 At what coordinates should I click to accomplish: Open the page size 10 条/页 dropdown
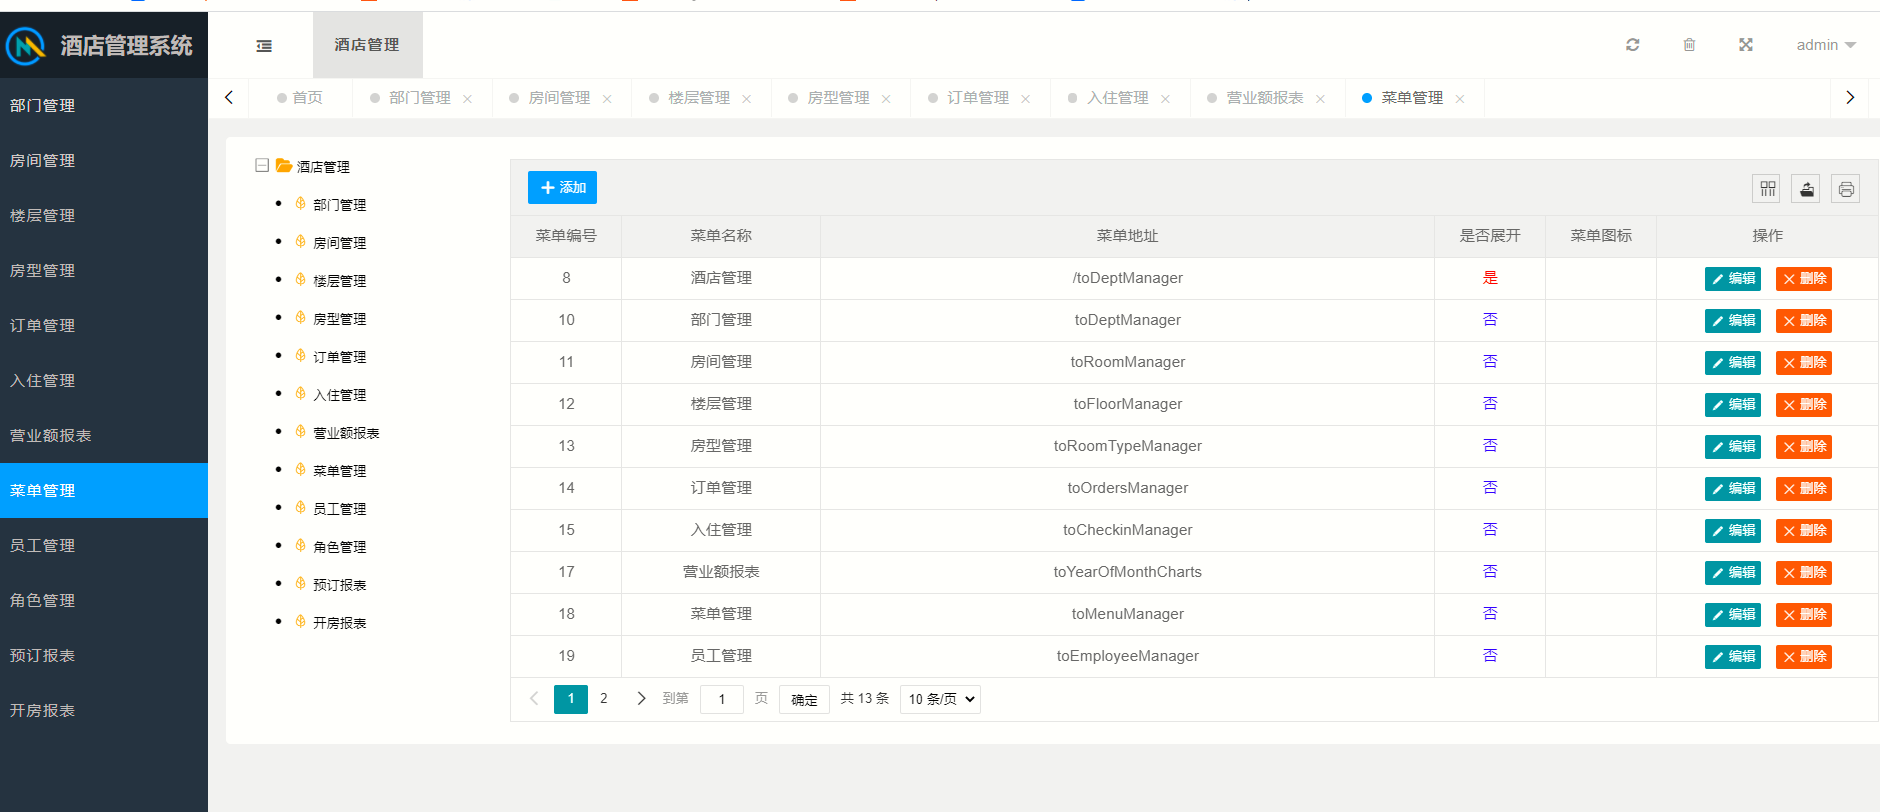coord(940,699)
